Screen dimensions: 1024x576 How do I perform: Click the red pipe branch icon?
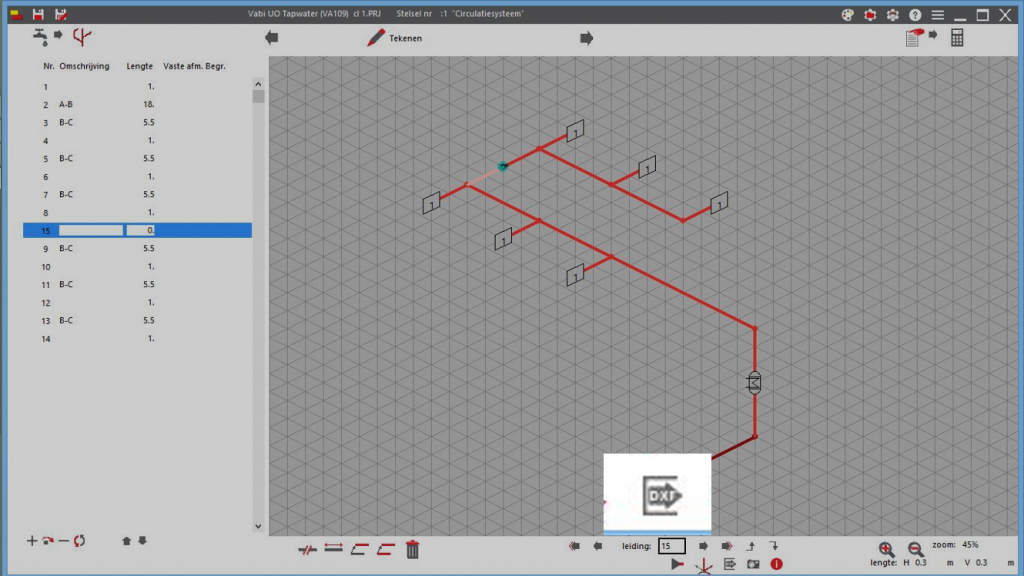pyautogui.click(x=82, y=37)
